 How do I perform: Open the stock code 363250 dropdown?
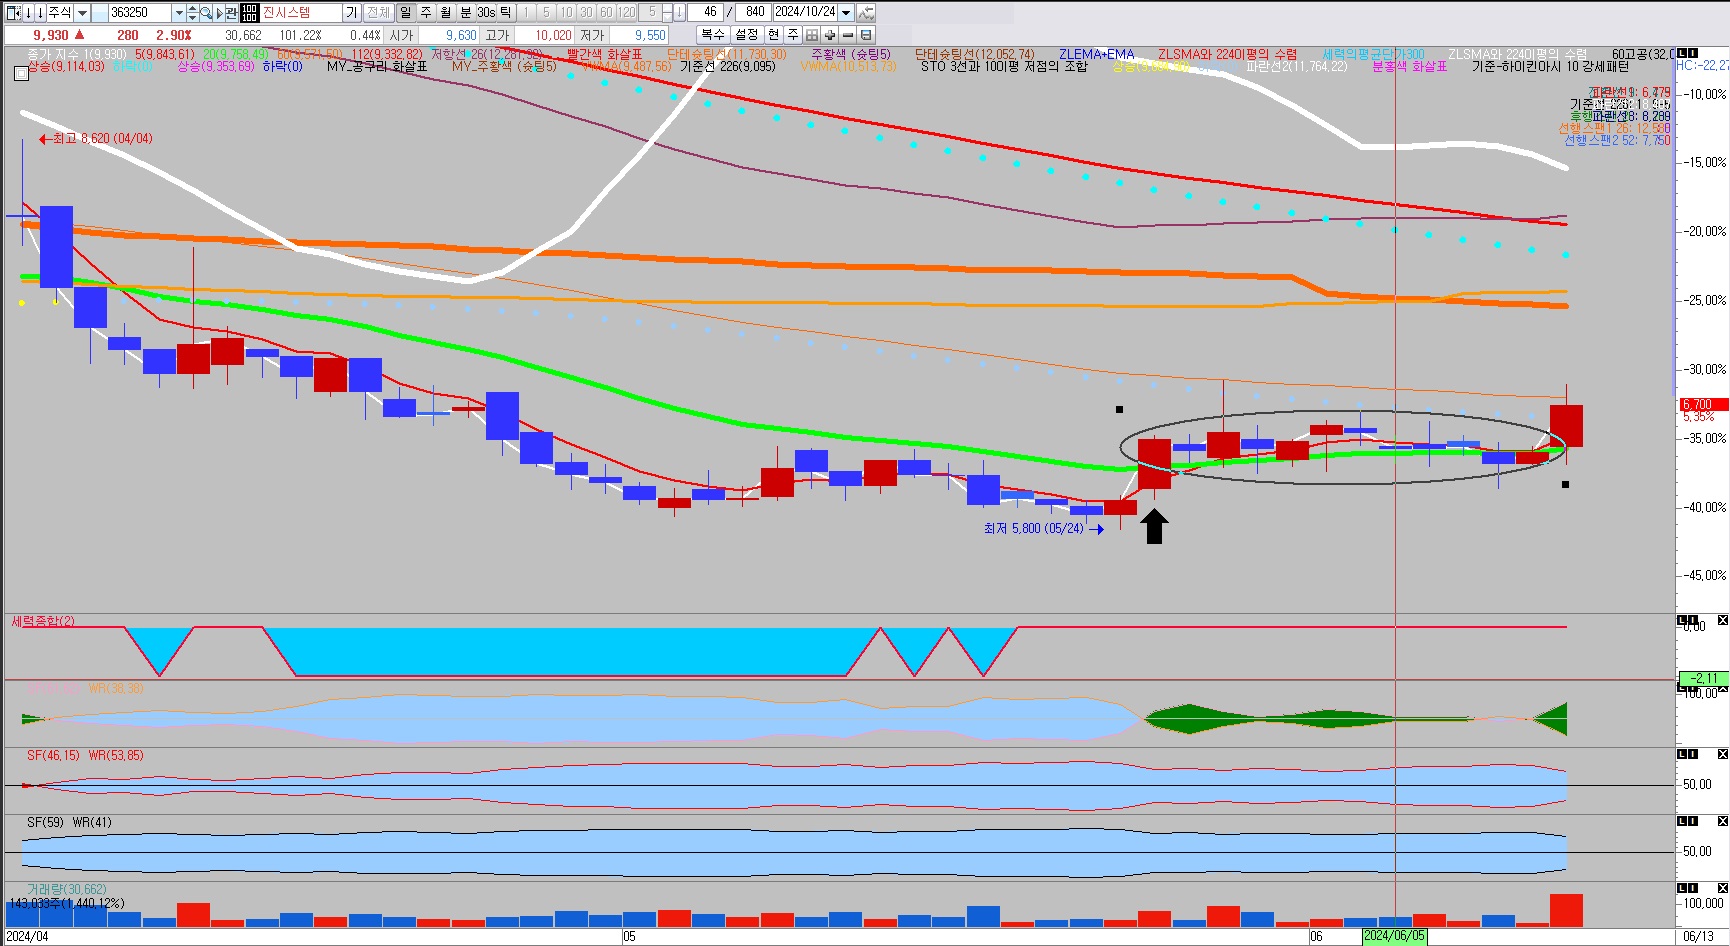(x=179, y=12)
